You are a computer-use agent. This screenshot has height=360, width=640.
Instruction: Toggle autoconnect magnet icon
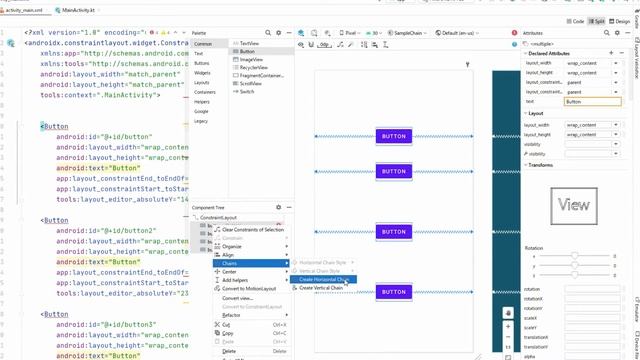(x=311, y=45)
